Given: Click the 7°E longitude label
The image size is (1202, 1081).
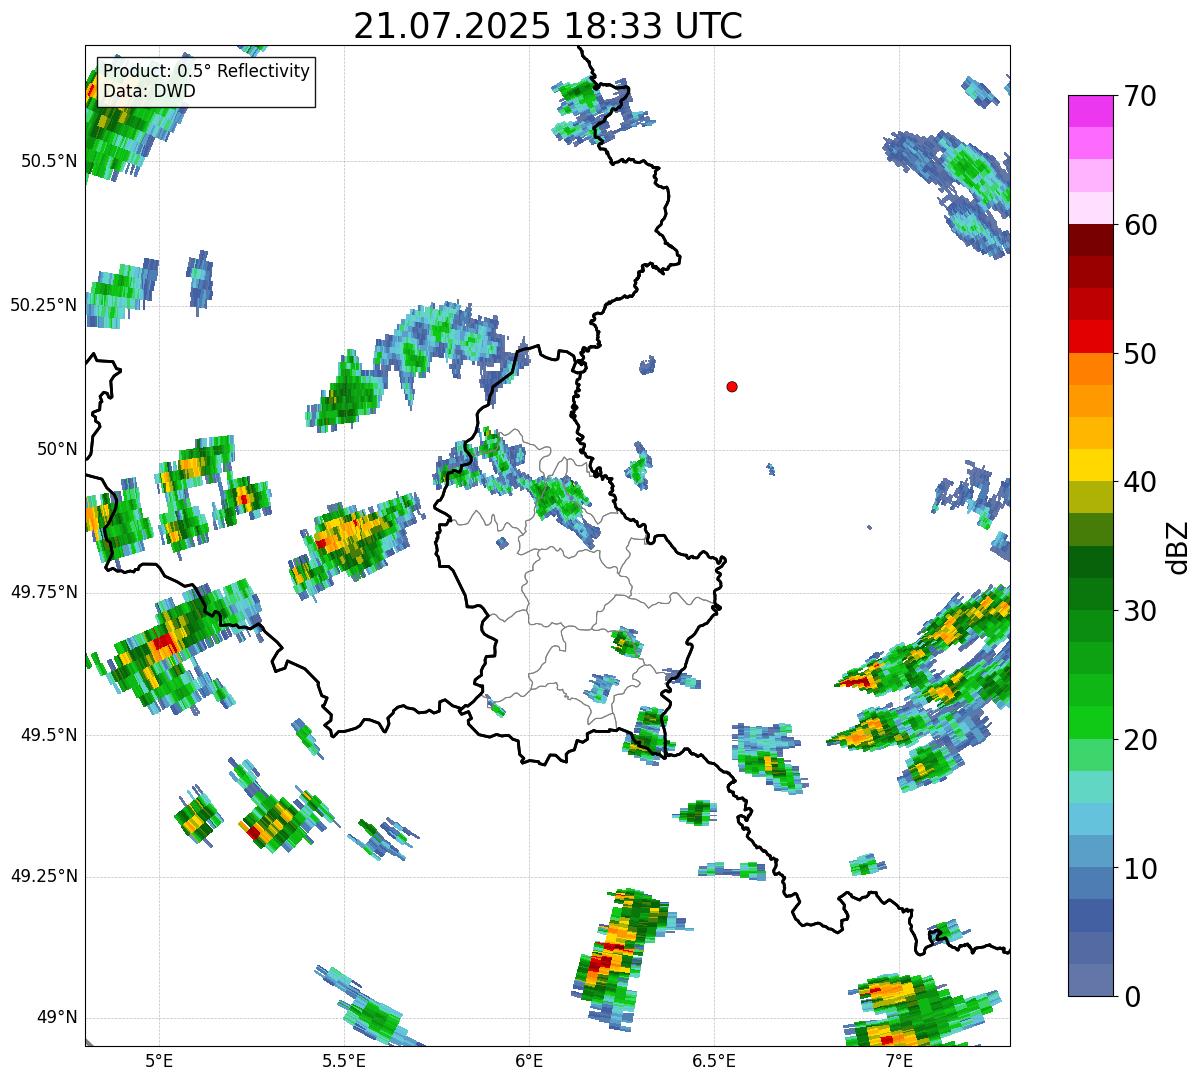Looking at the screenshot, I should [899, 1061].
